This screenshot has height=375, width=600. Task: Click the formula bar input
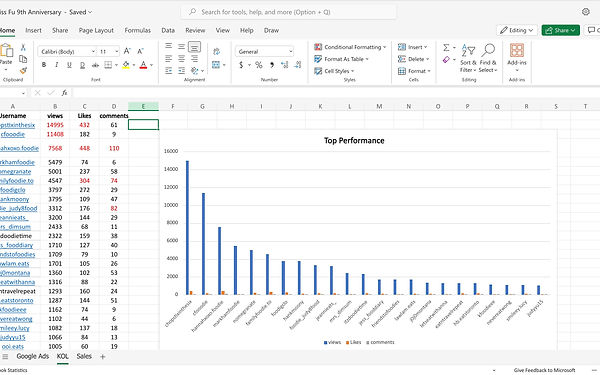click(x=335, y=93)
